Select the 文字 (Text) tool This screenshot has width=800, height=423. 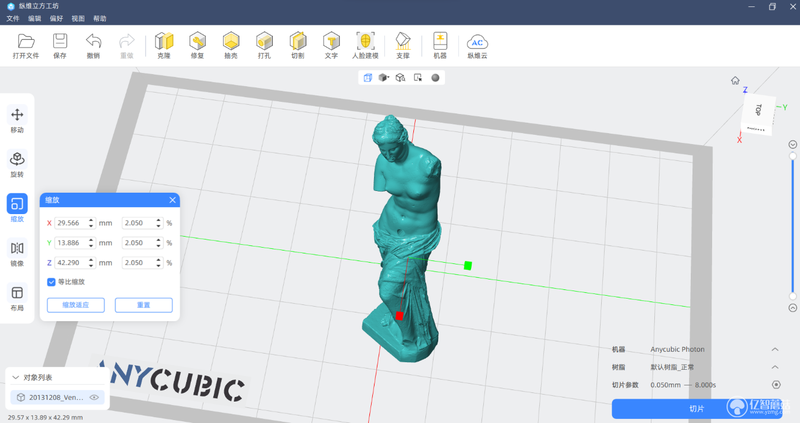pos(331,45)
